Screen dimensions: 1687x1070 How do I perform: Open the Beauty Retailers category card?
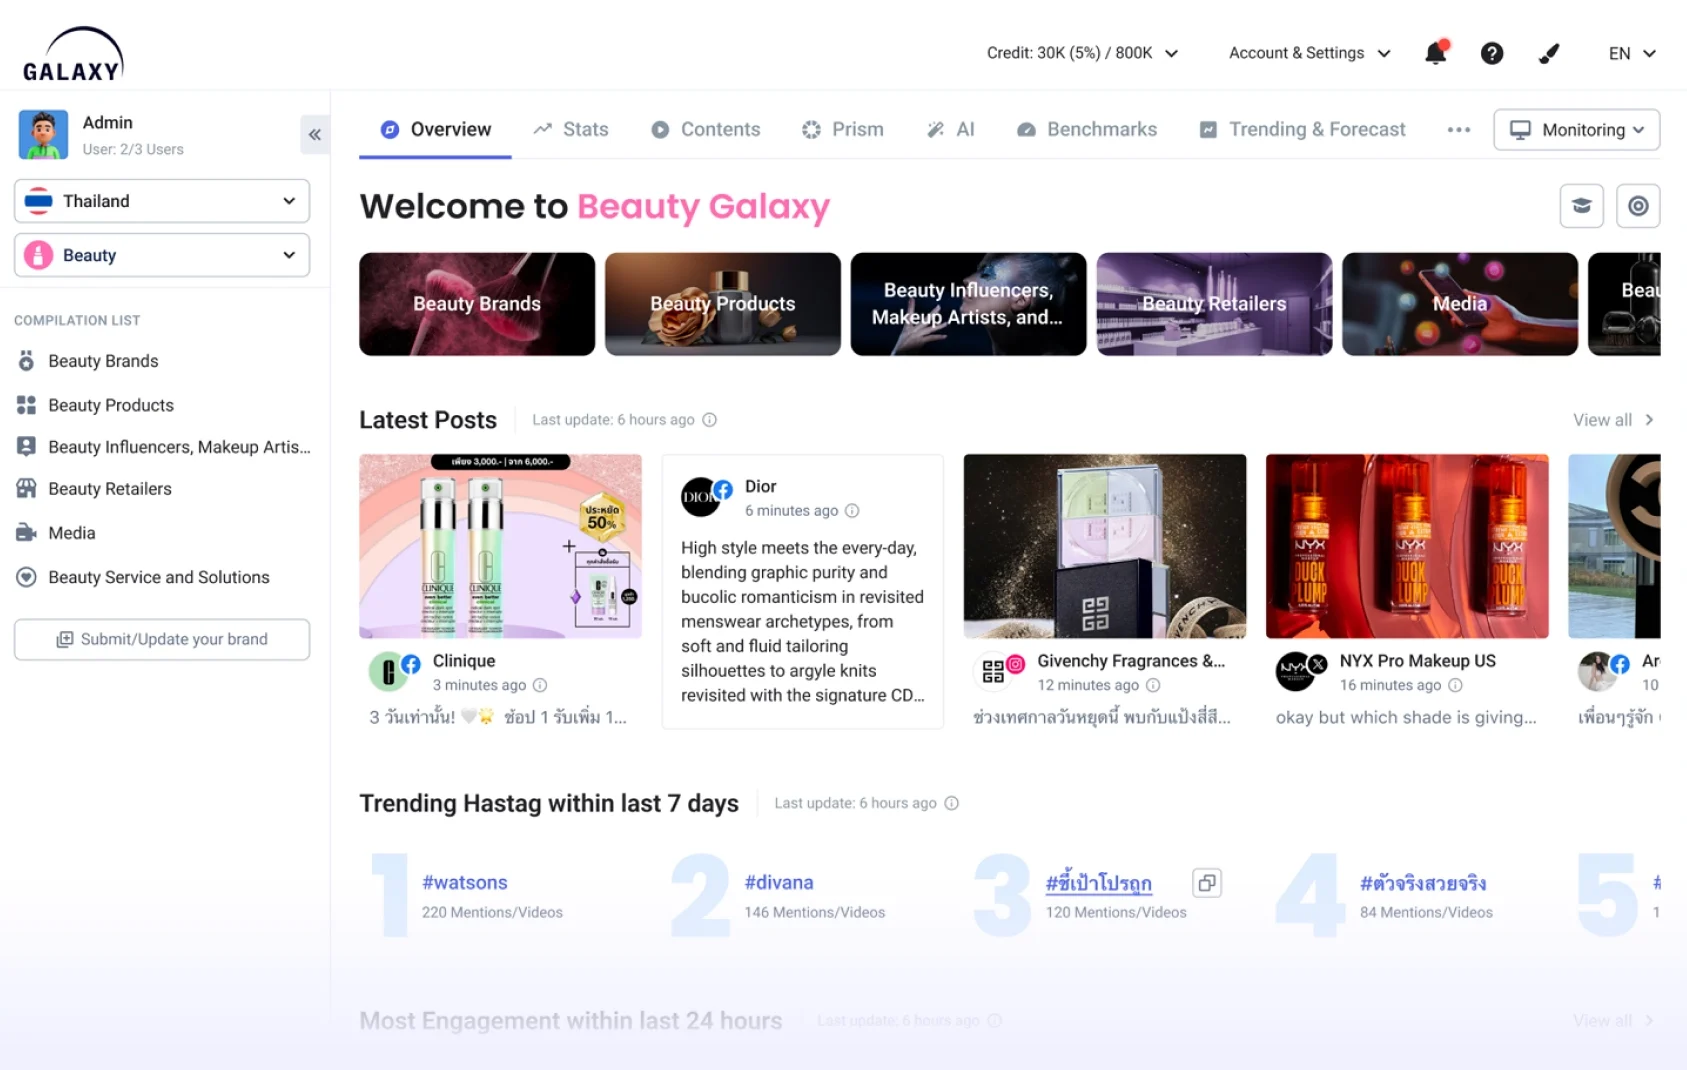coord(1214,304)
